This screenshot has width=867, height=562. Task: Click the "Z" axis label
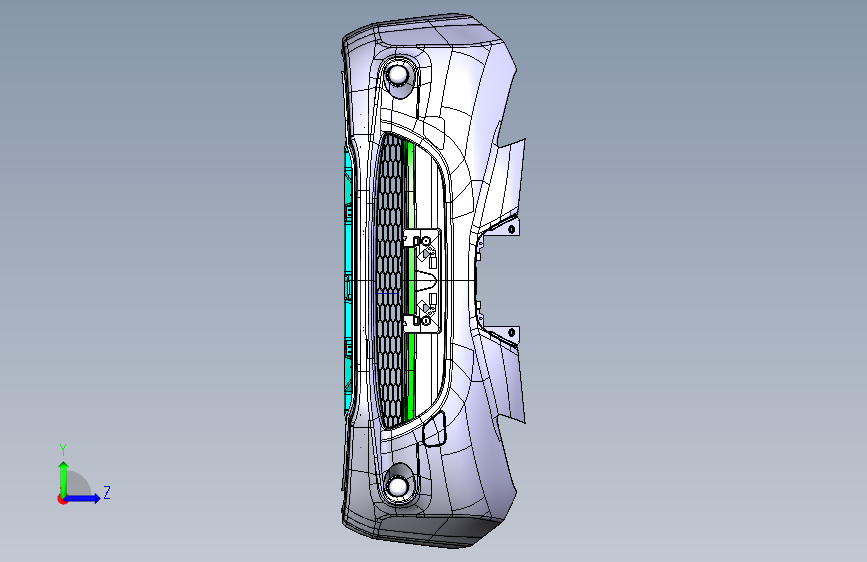tap(107, 492)
